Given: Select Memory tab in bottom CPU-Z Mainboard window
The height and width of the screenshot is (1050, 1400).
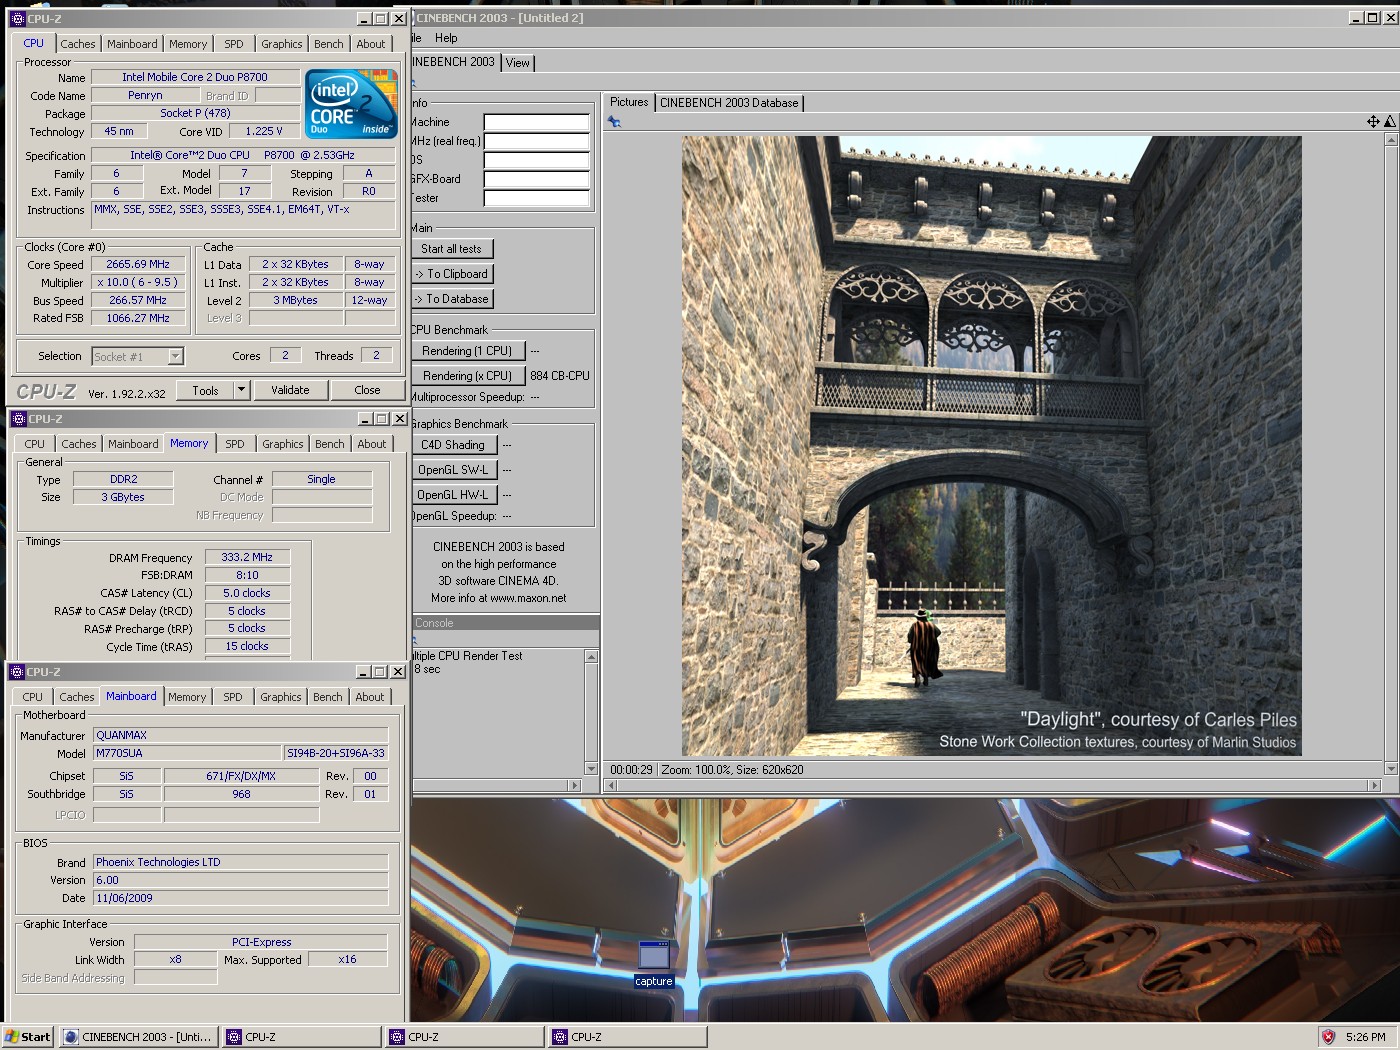Looking at the screenshot, I should [187, 697].
